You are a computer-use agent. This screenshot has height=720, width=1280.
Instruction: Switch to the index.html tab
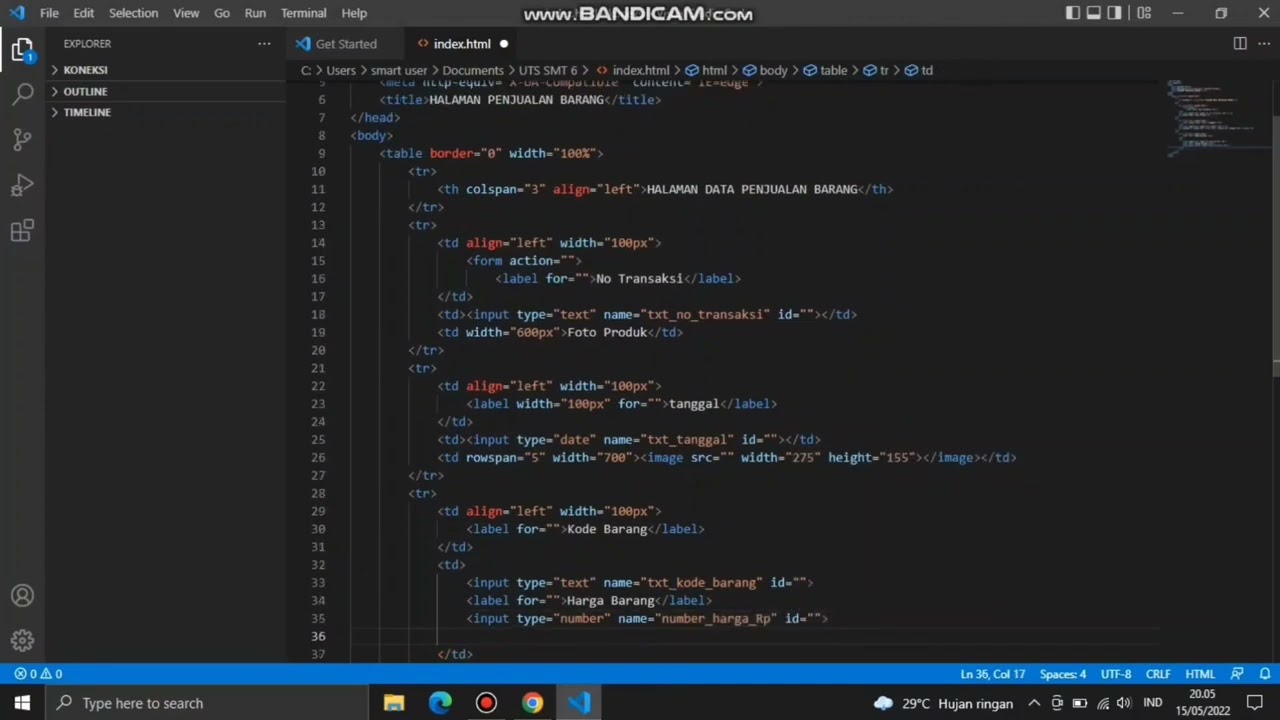click(x=462, y=44)
